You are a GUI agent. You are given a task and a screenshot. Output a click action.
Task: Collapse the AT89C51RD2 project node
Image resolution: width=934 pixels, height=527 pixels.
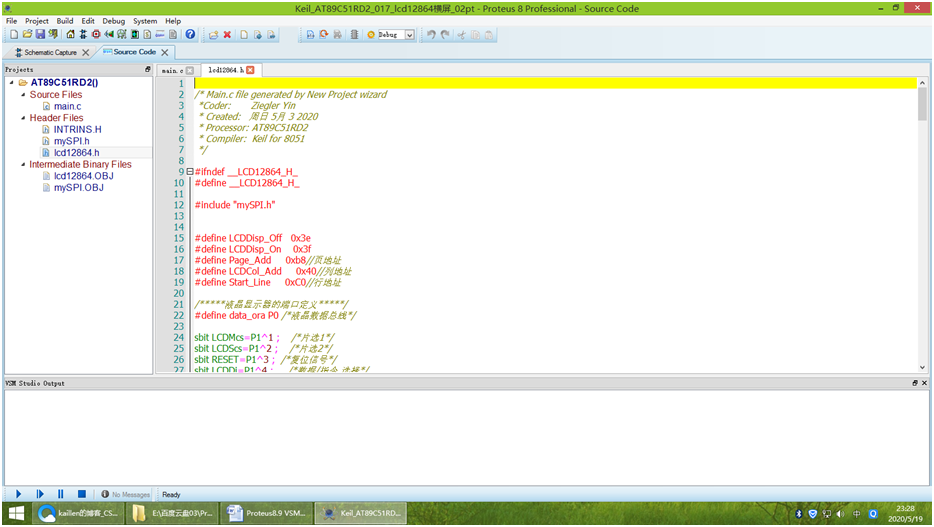[x=11, y=83]
